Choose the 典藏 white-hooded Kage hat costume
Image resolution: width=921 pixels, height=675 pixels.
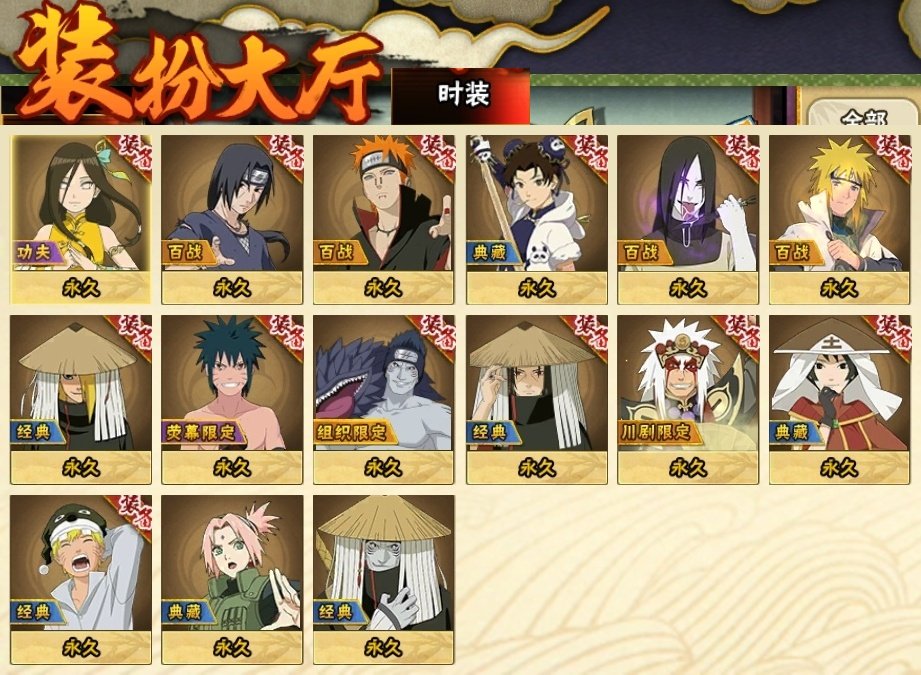839,399
